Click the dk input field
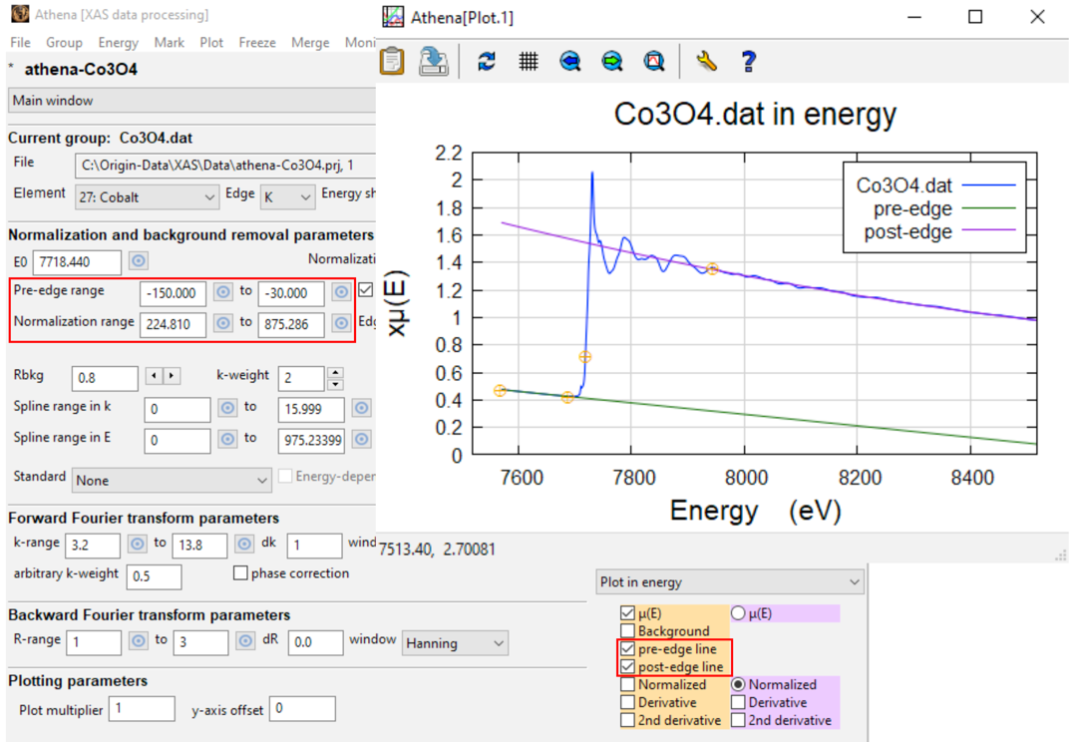This screenshot has height=742, width=1080. coord(314,545)
